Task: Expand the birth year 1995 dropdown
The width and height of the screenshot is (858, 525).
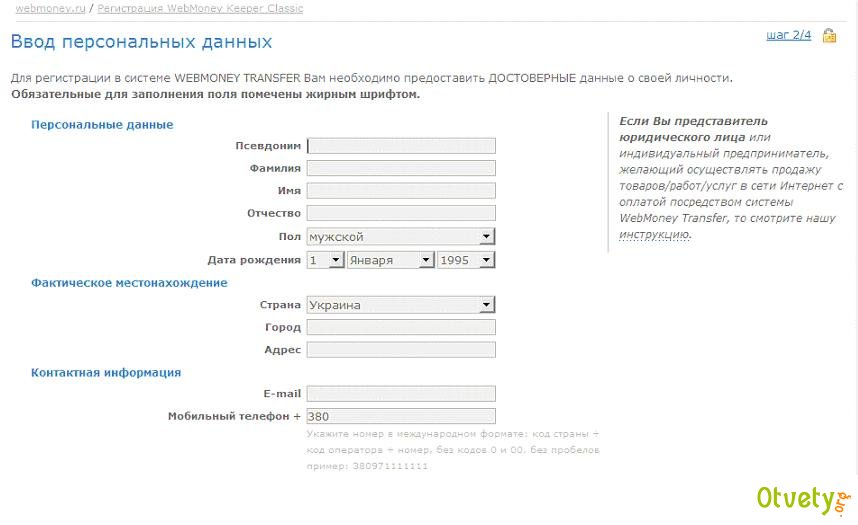Action: 466,260
